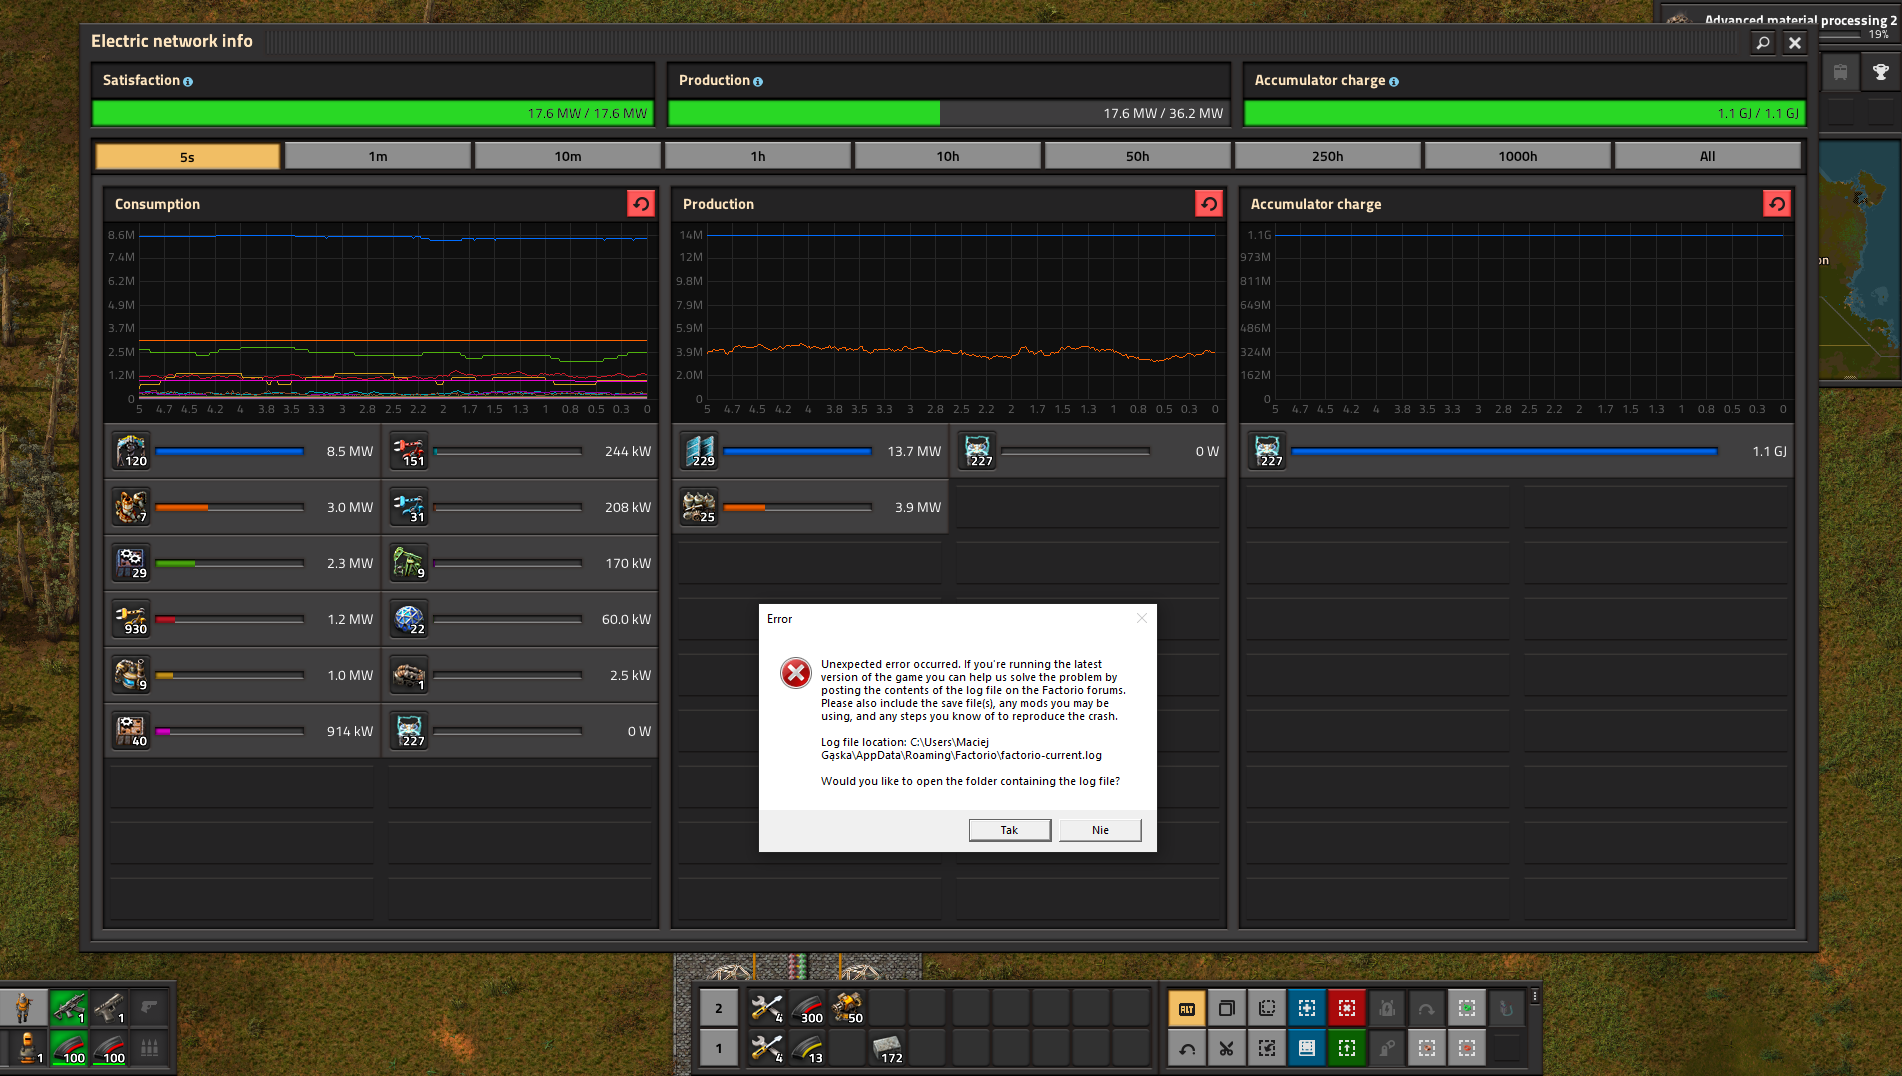
Task: Reset the Accumulator charge graph with red button
Action: point(1777,204)
